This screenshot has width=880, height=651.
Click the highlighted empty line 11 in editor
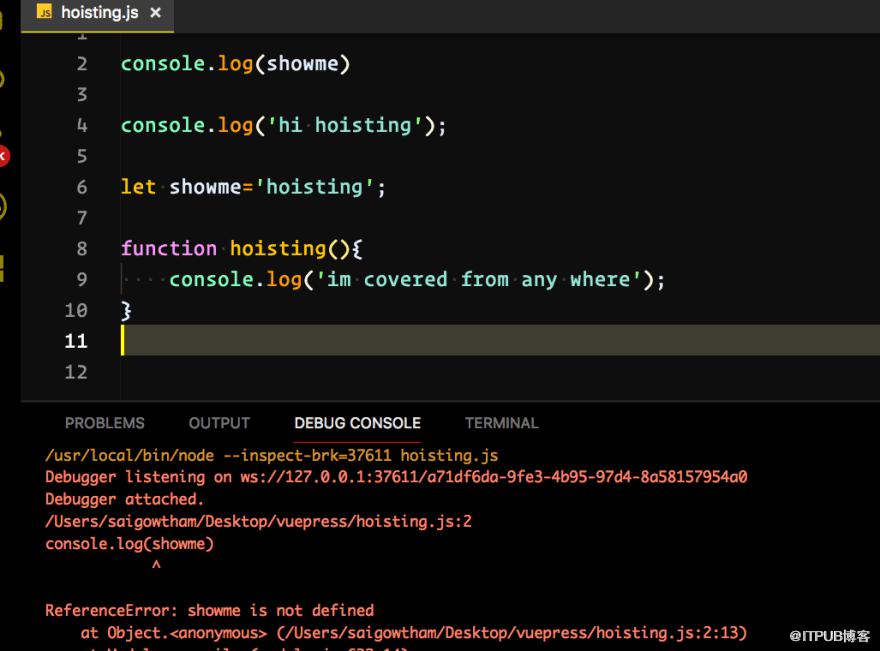point(501,340)
